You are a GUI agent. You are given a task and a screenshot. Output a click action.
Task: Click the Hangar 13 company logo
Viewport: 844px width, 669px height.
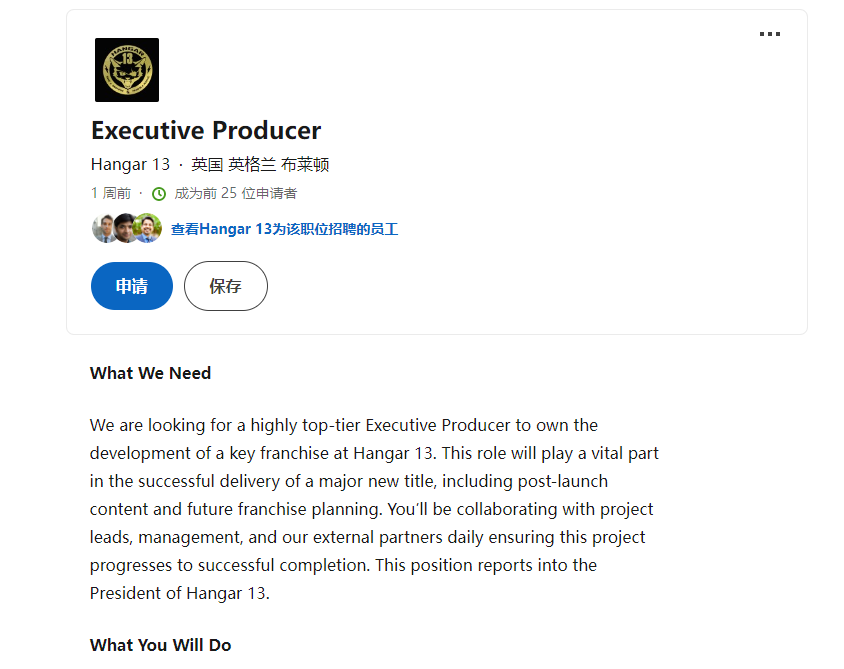coord(127,70)
